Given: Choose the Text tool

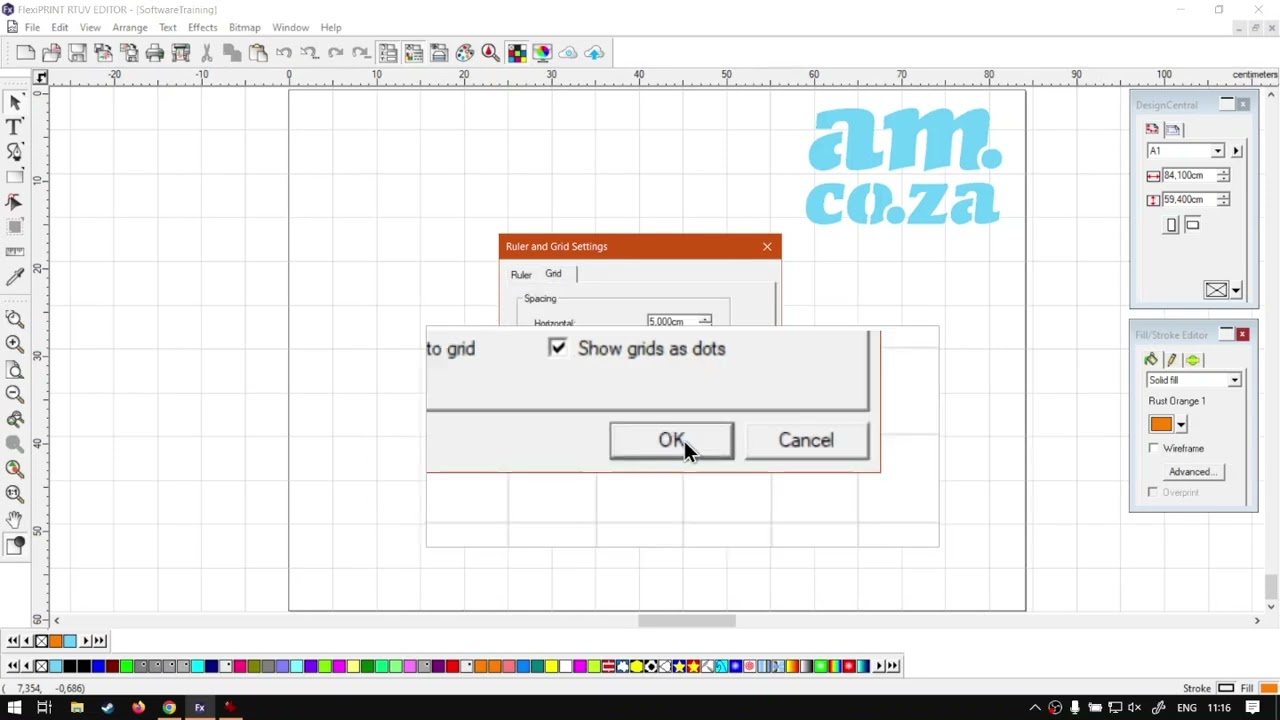Looking at the screenshot, I should coord(15,127).
